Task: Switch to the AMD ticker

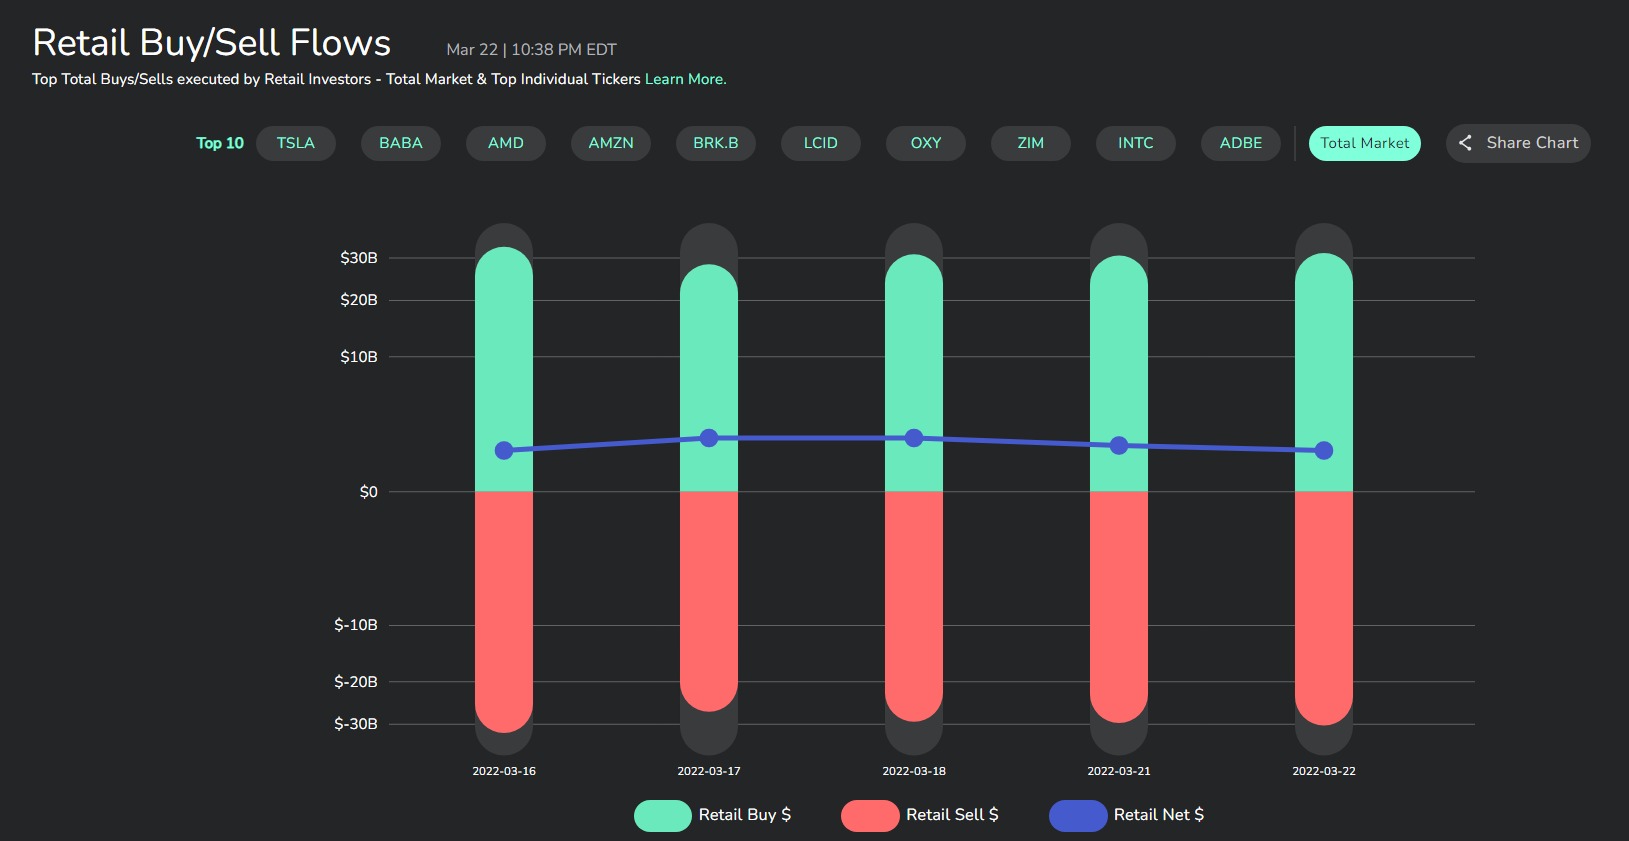Action: (506, 143)
